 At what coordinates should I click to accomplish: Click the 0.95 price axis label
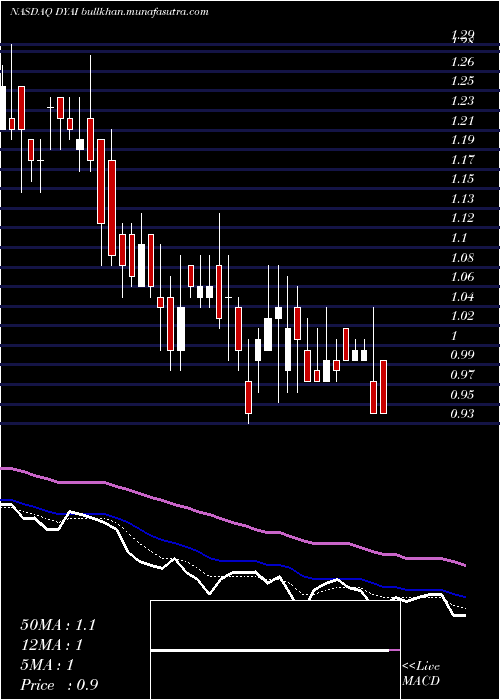pos(462,395)
